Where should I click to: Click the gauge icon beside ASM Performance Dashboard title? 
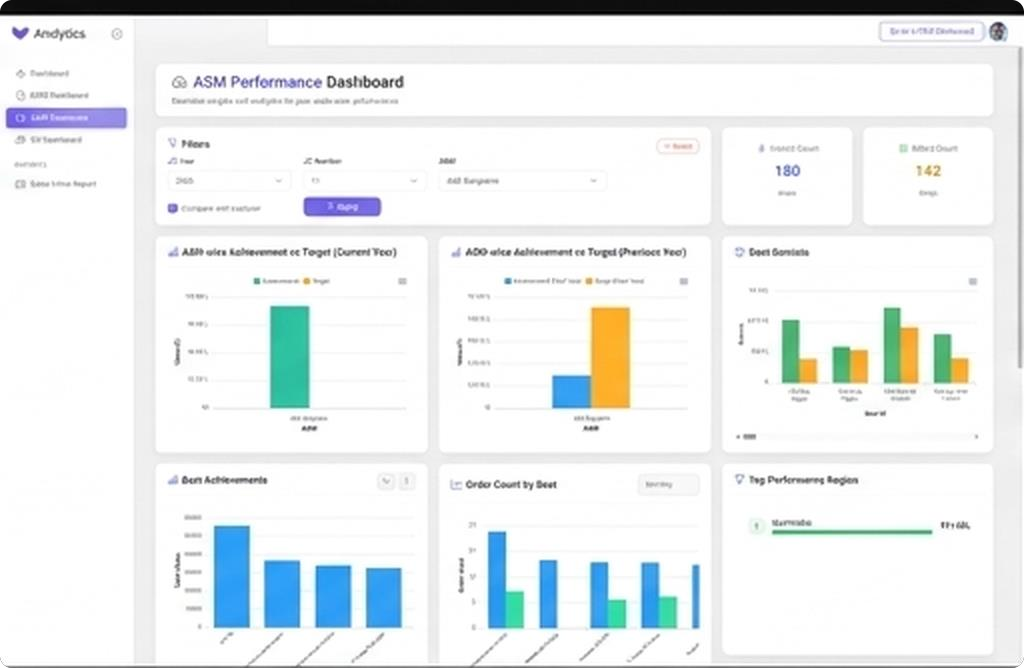[179, 82]
